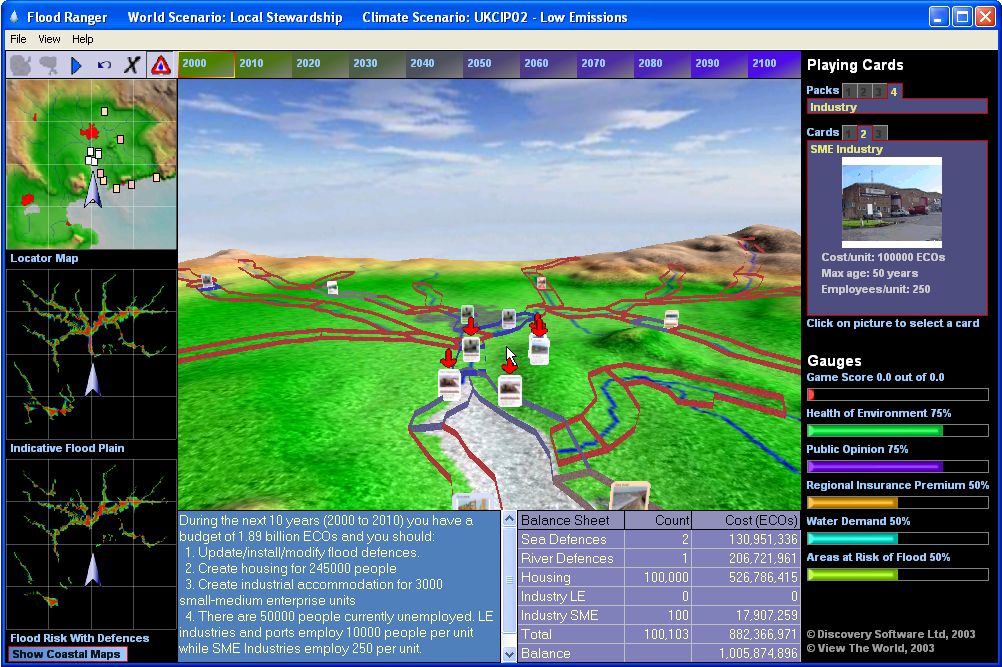The width and height of the screenshot is (1002, 667).
Task: Switch to Packs tab 1
Action: [x=849, y=91]
